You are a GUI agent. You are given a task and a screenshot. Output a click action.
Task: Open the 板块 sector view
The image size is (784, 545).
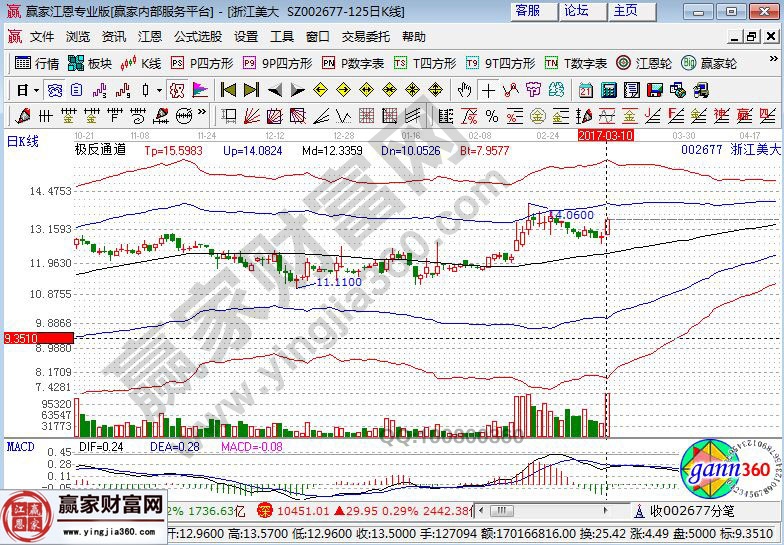[90, 63]
